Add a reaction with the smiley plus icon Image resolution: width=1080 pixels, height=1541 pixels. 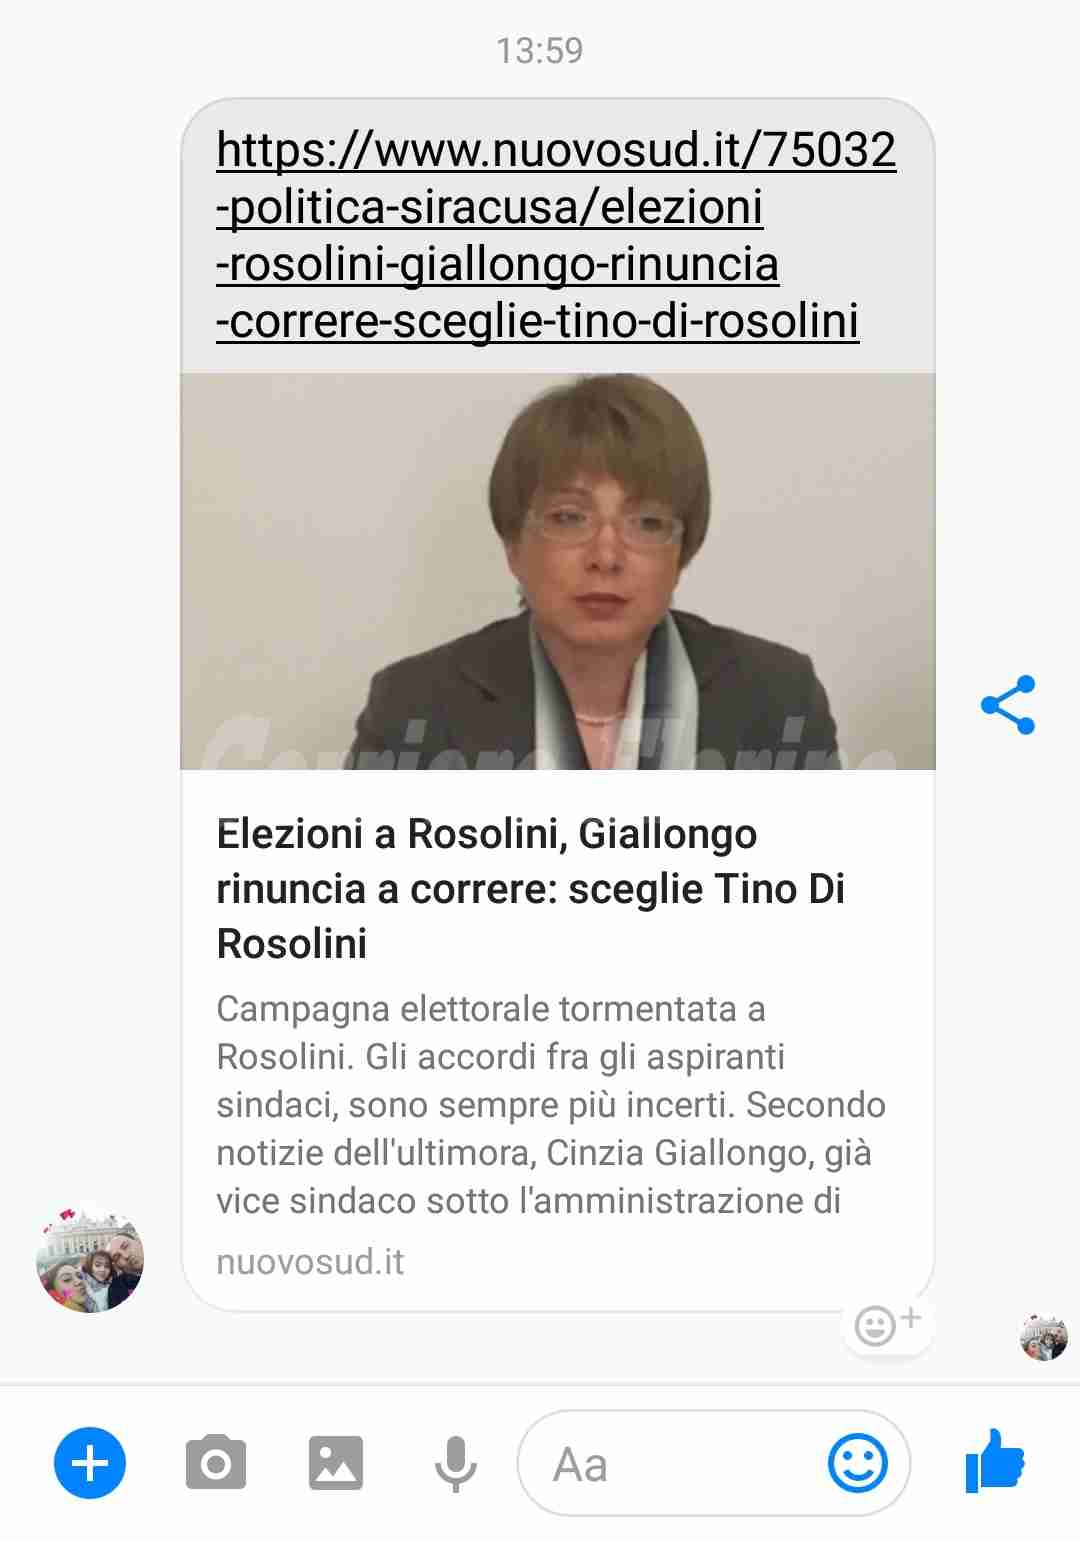pos(887,1325)
